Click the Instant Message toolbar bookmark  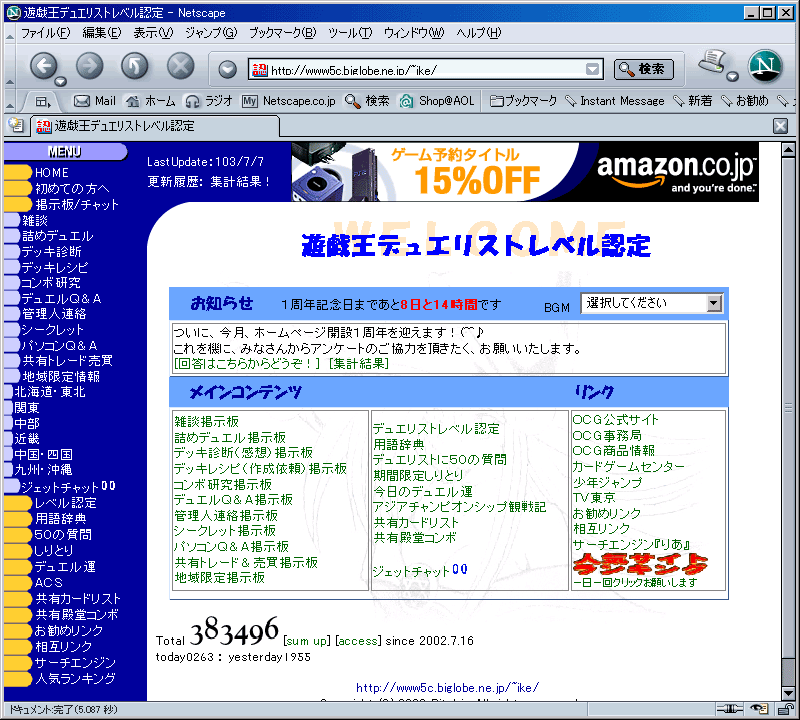coord(615,101)
